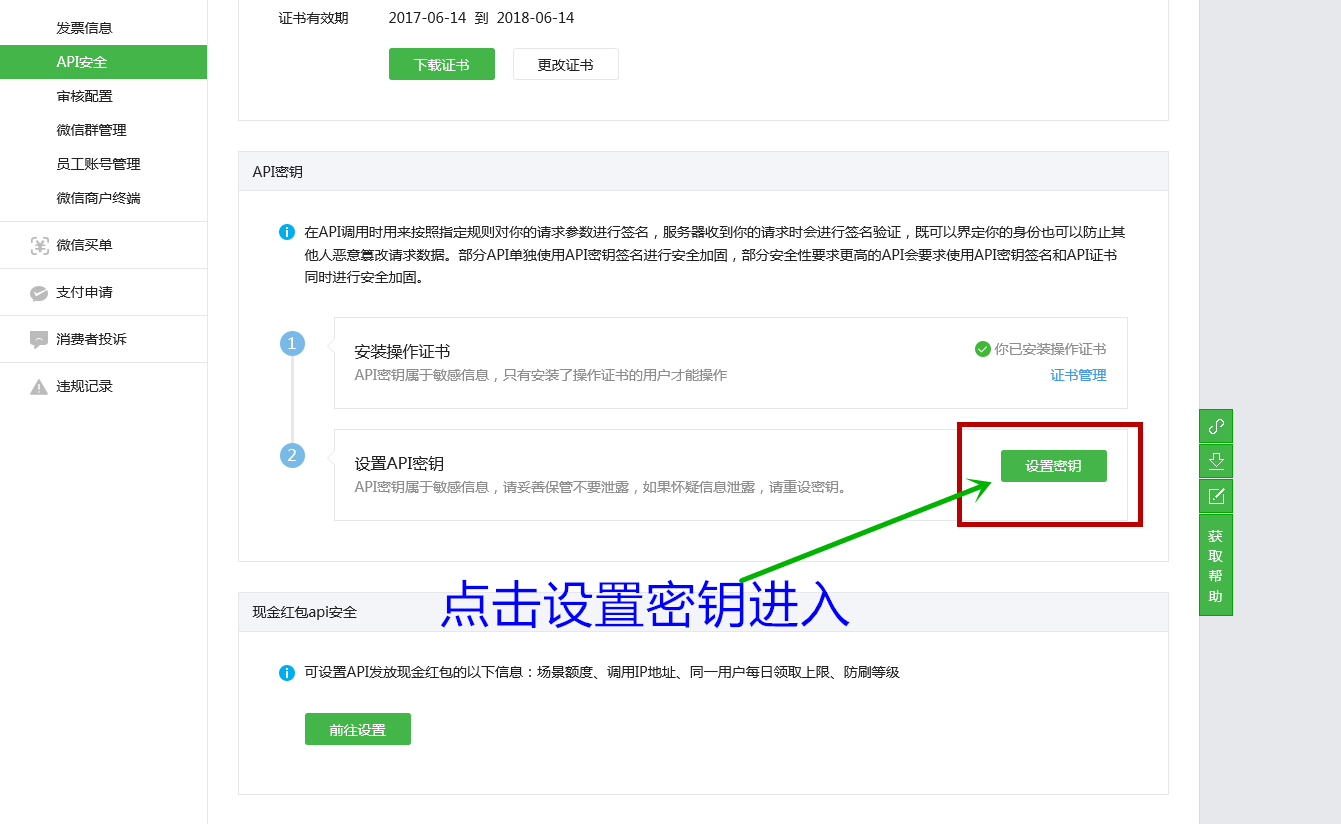Click the 支付申请 checkmark icon
This screenshot has height=824, width=1341.
[39, 293]
